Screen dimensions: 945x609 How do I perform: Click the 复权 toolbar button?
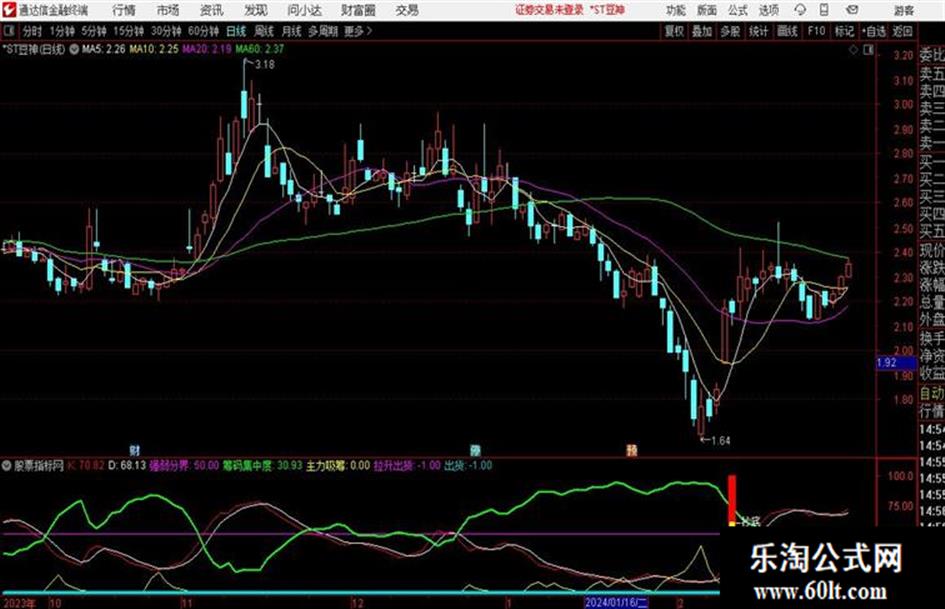tap(674, 31)
